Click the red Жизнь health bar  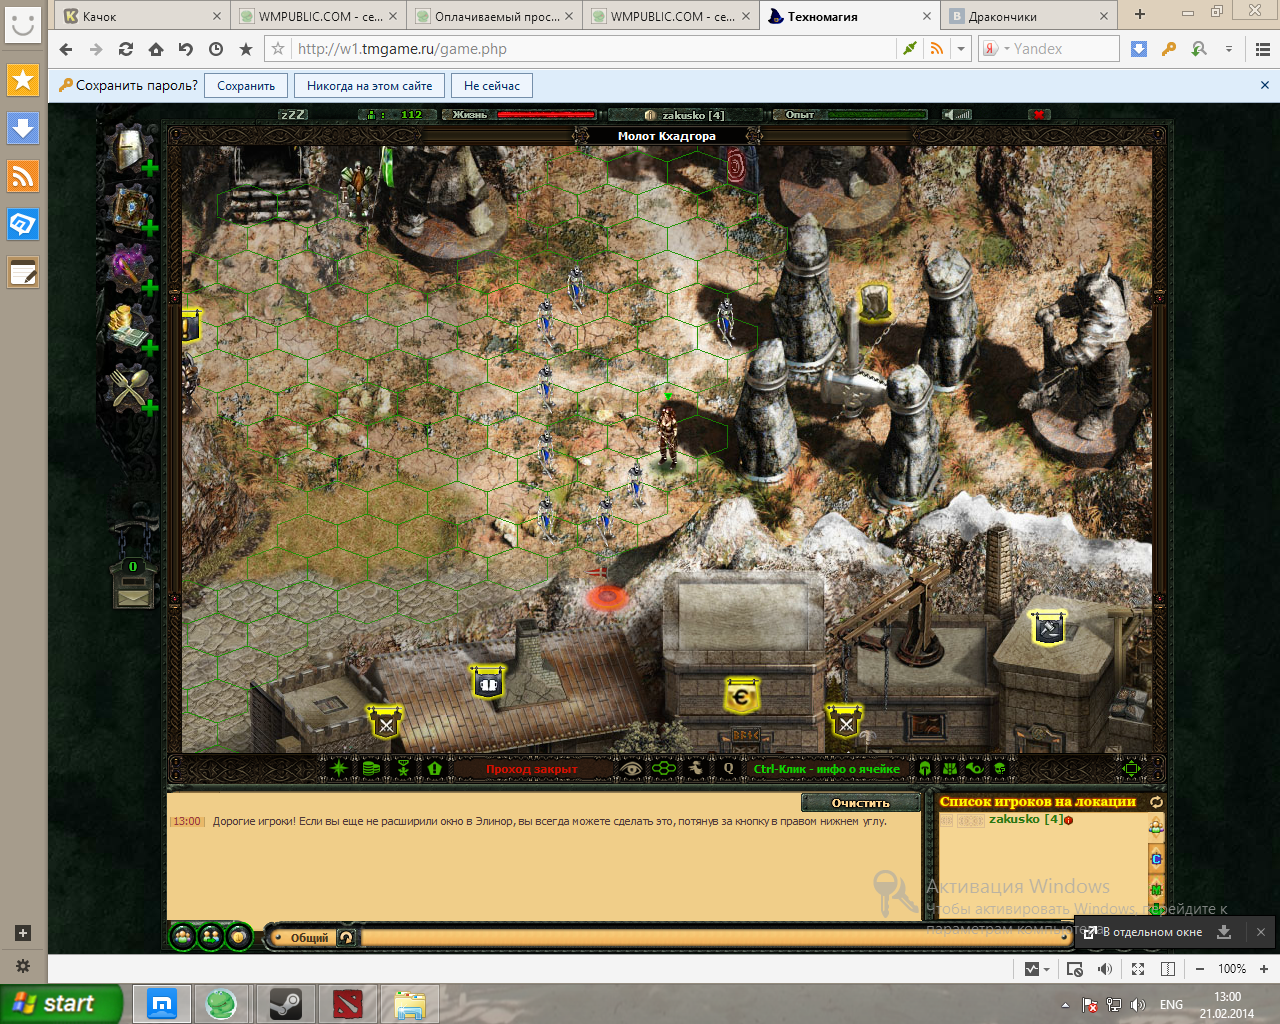tap(546, 115)
